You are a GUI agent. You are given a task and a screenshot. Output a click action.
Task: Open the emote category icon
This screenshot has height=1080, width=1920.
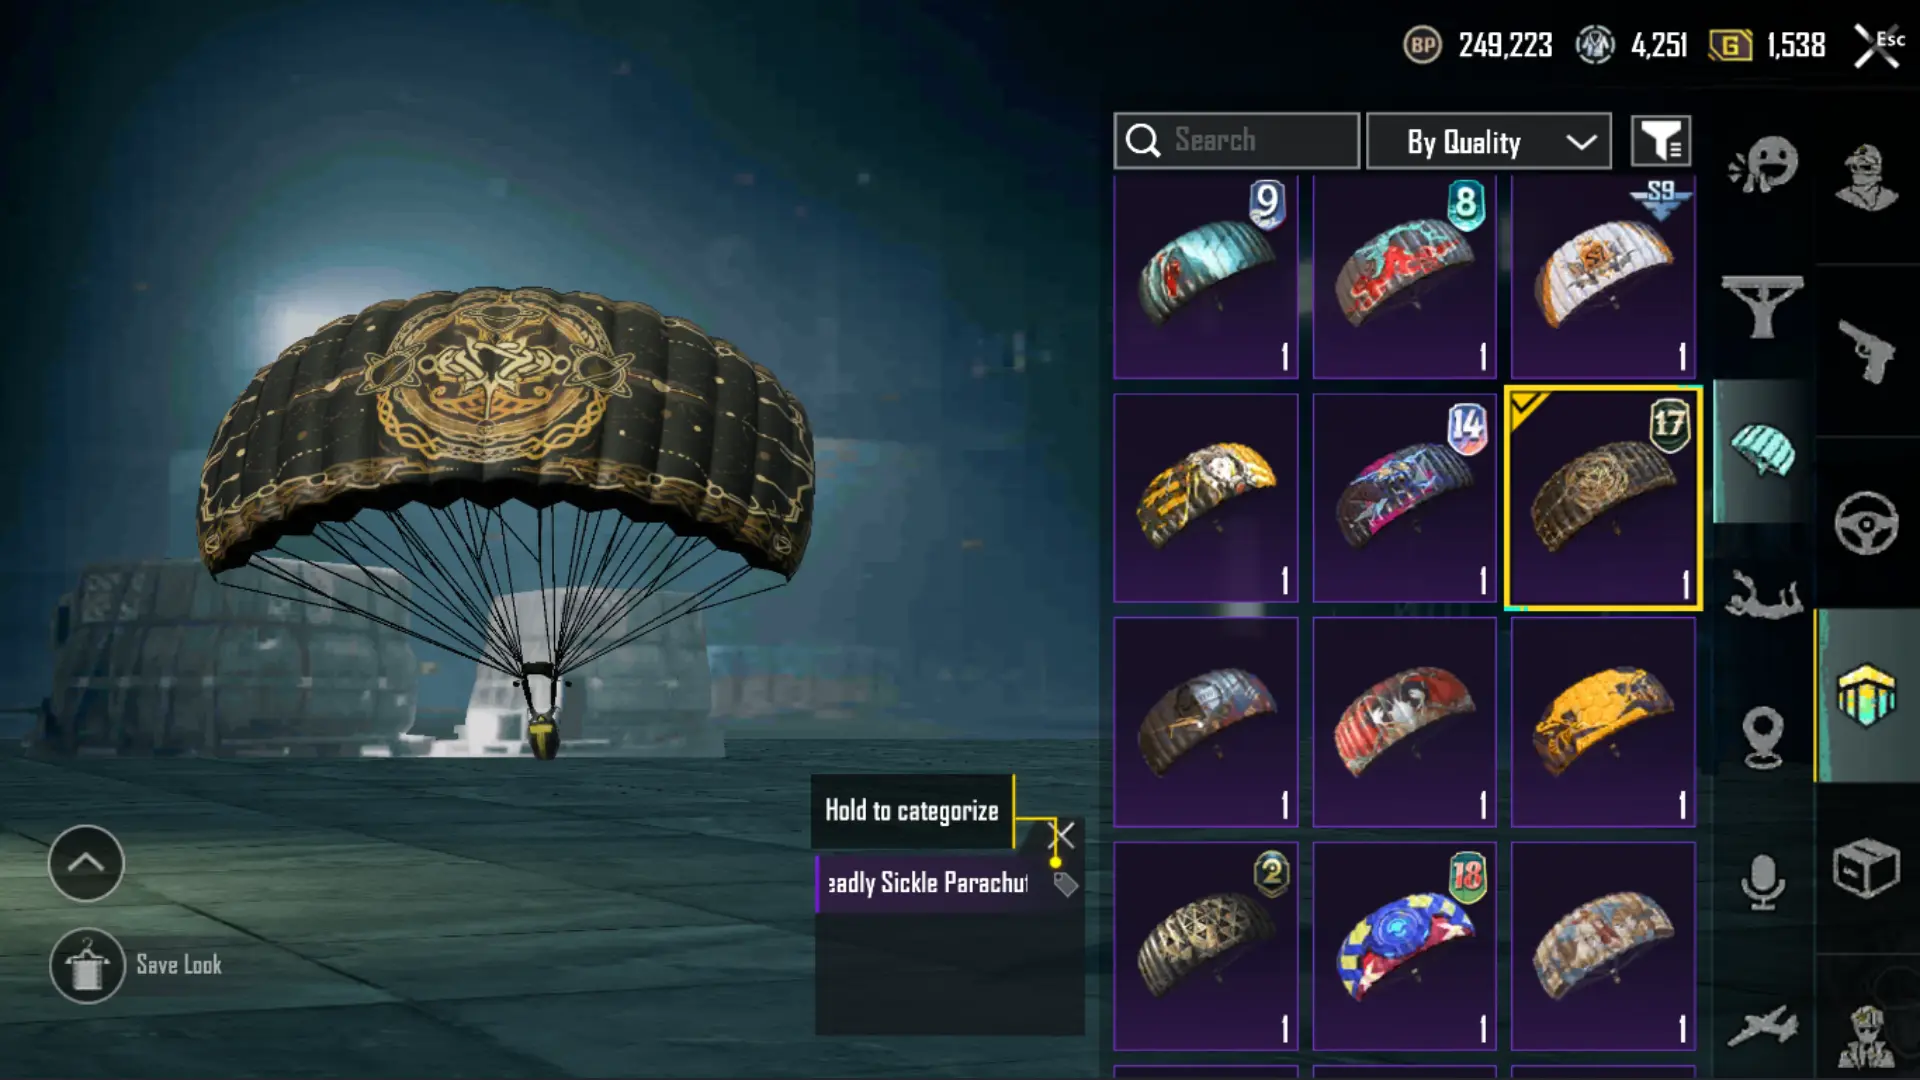[1763, 164]
